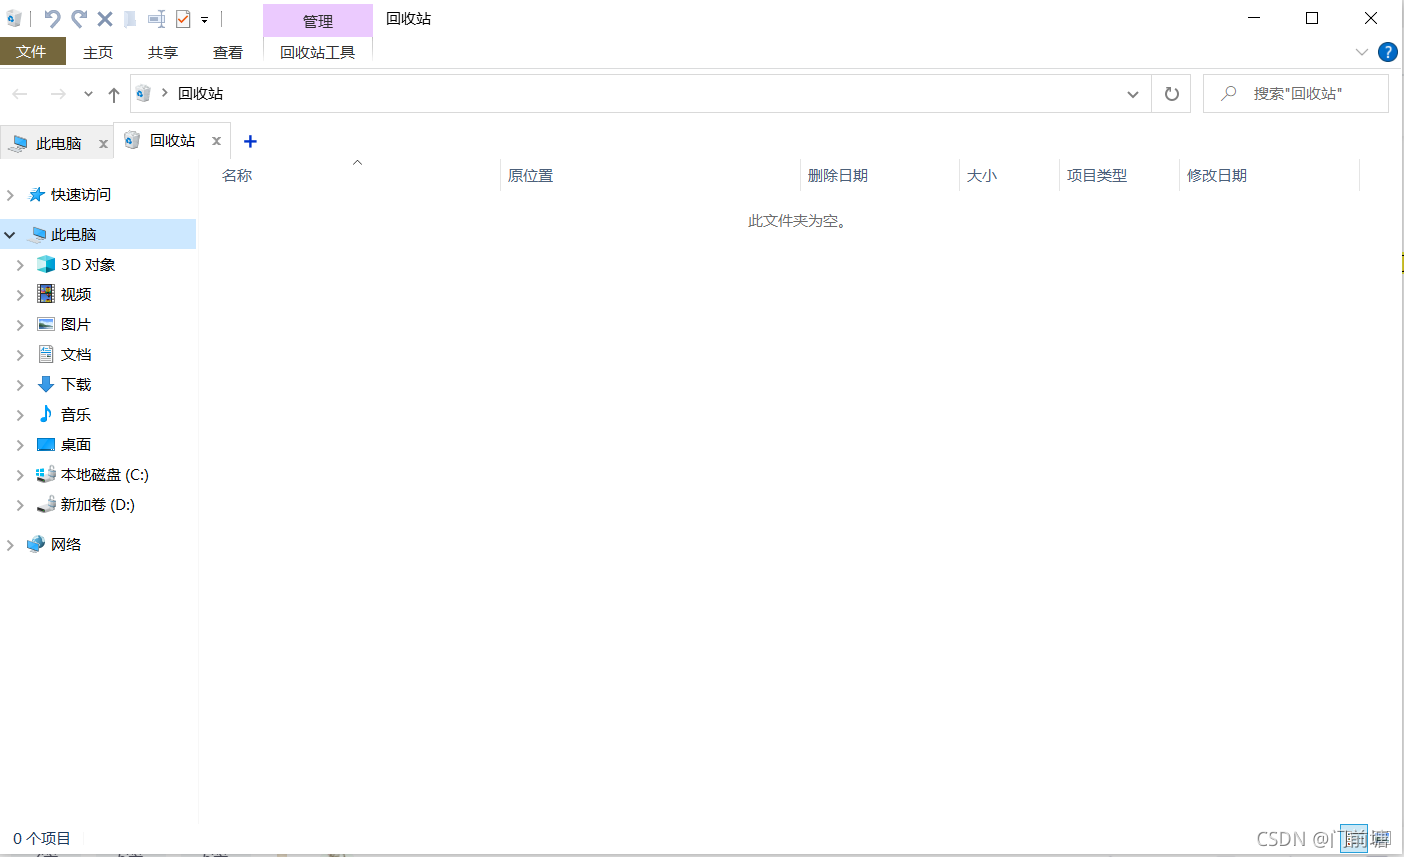Open the address bar history dropdown
The width and height of the screenshot is (1404, 857).
pos(1132,93)
